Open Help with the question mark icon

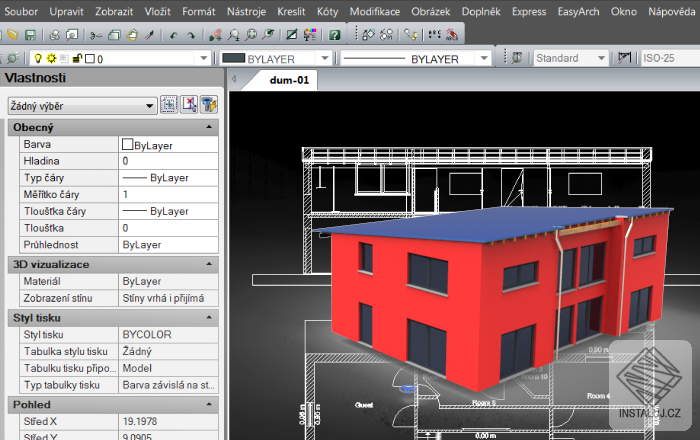pos(334,34)
